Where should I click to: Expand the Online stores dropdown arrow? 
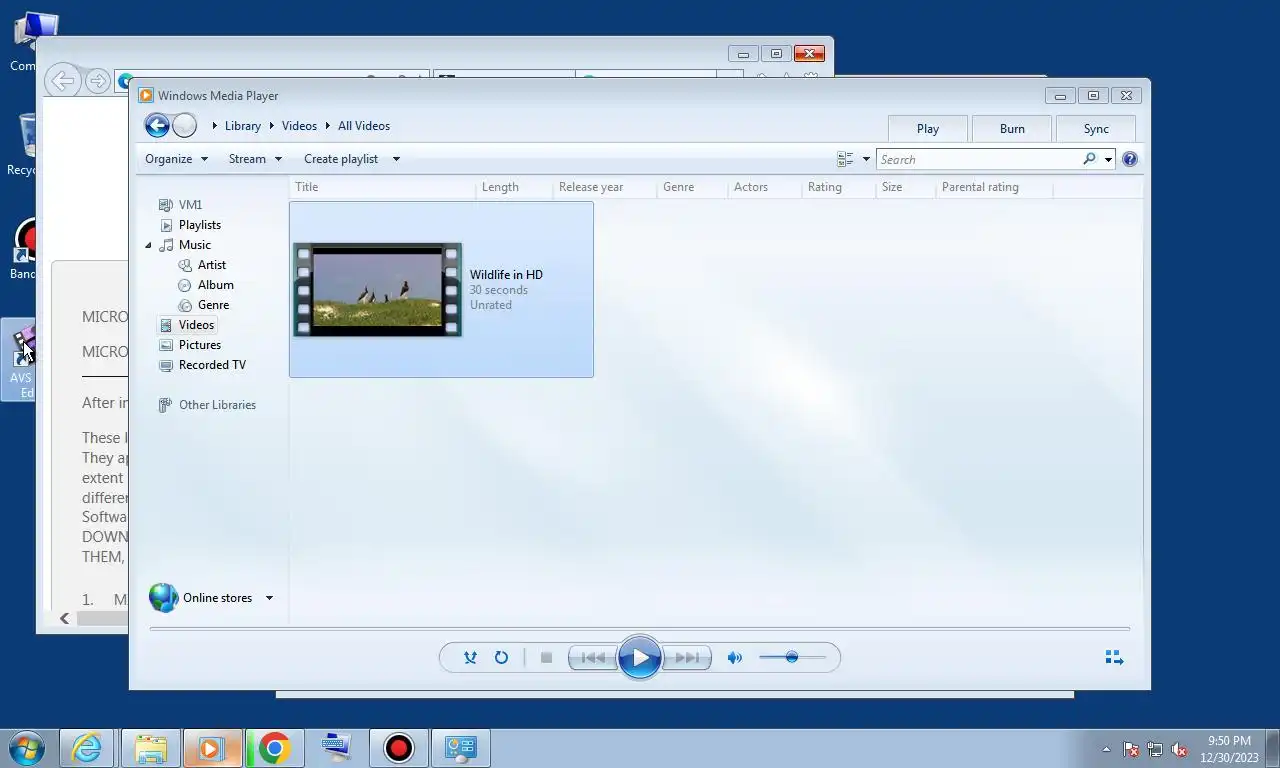click(269, 598)
